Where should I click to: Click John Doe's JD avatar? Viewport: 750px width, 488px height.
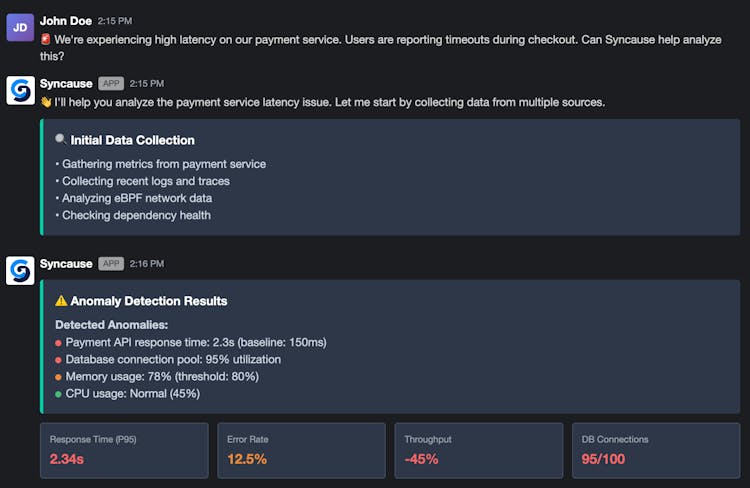point(20,27)
